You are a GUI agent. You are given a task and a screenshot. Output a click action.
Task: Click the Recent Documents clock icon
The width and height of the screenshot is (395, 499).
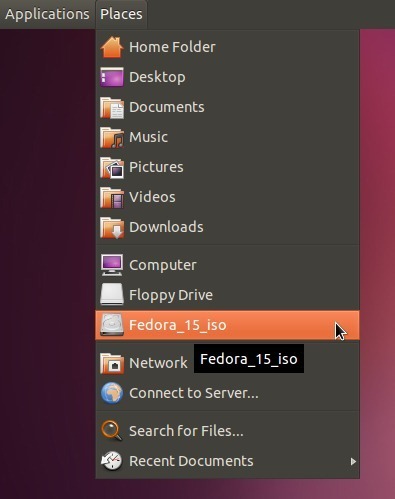[x=112, y=461]
